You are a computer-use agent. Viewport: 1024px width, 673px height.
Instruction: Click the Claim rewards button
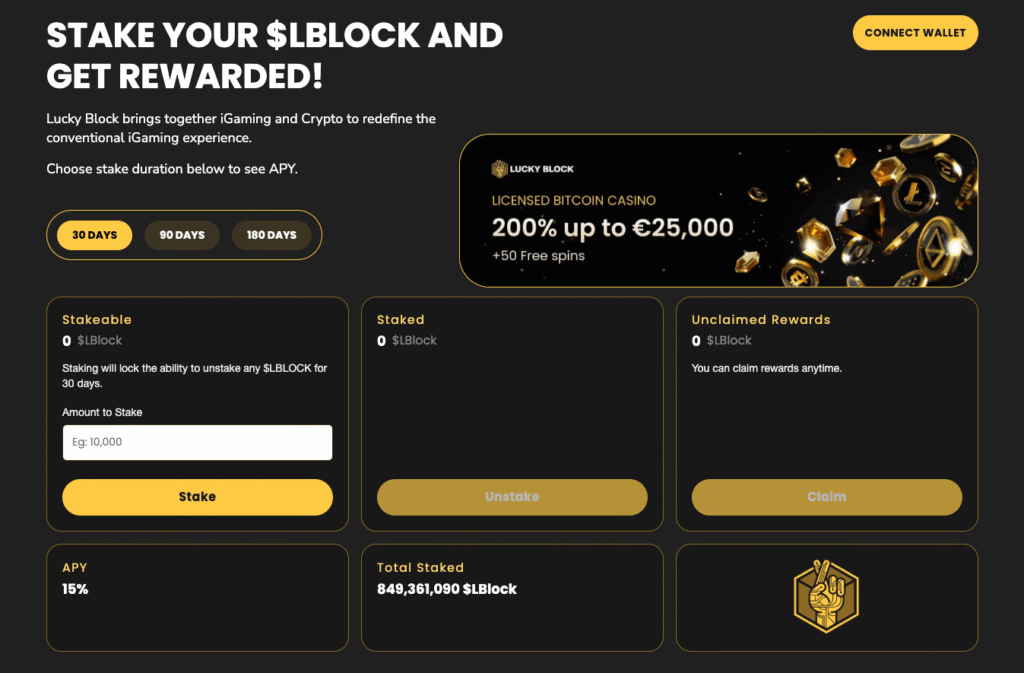click(826, 497)
